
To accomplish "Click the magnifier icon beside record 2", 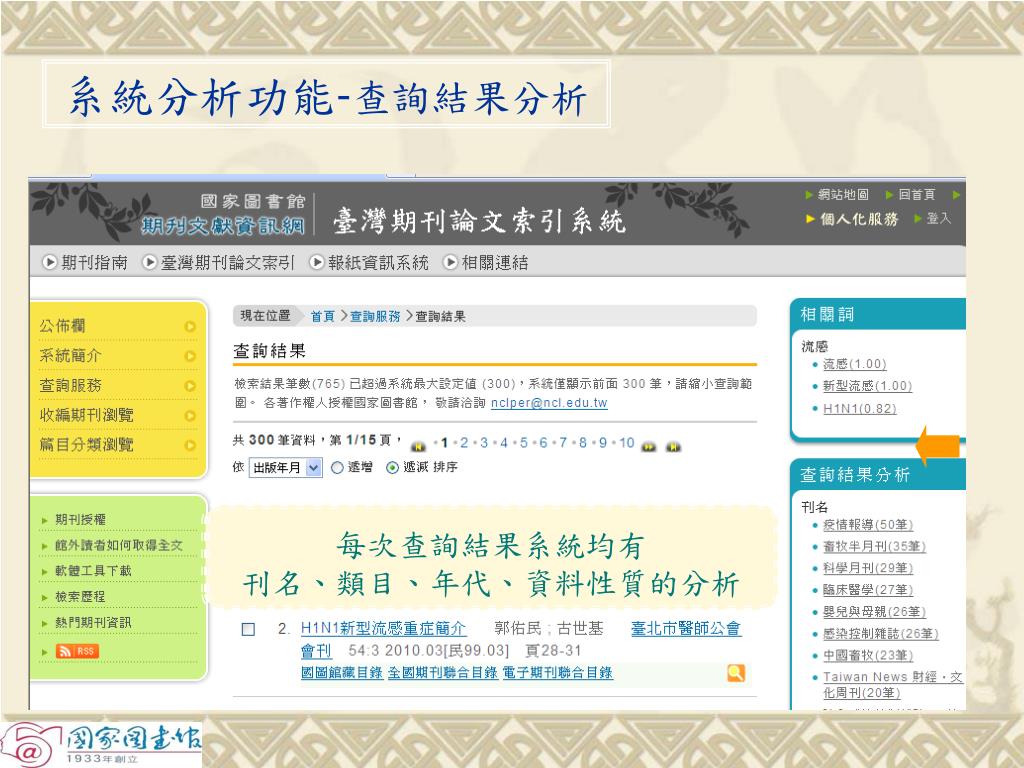I will (736, 673).
